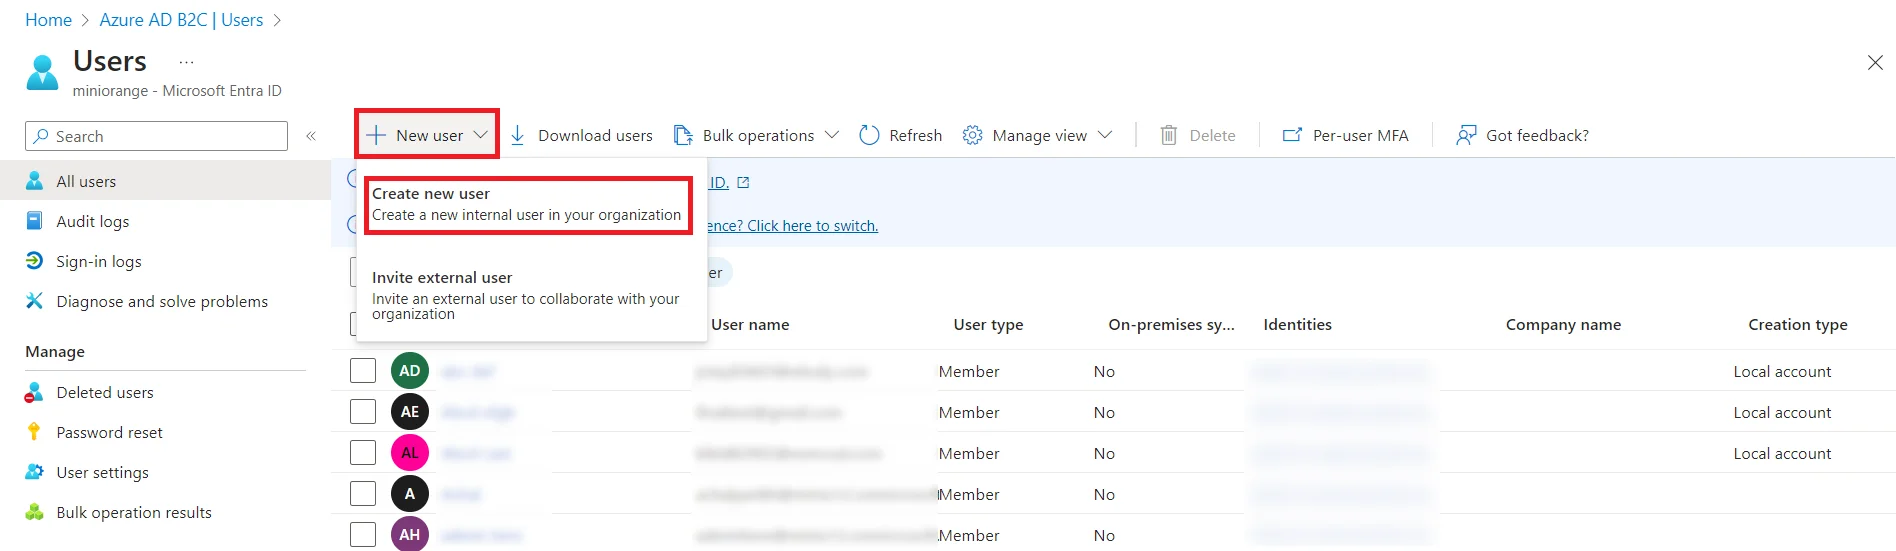Open Per-user MFA

click(1345, 135)
